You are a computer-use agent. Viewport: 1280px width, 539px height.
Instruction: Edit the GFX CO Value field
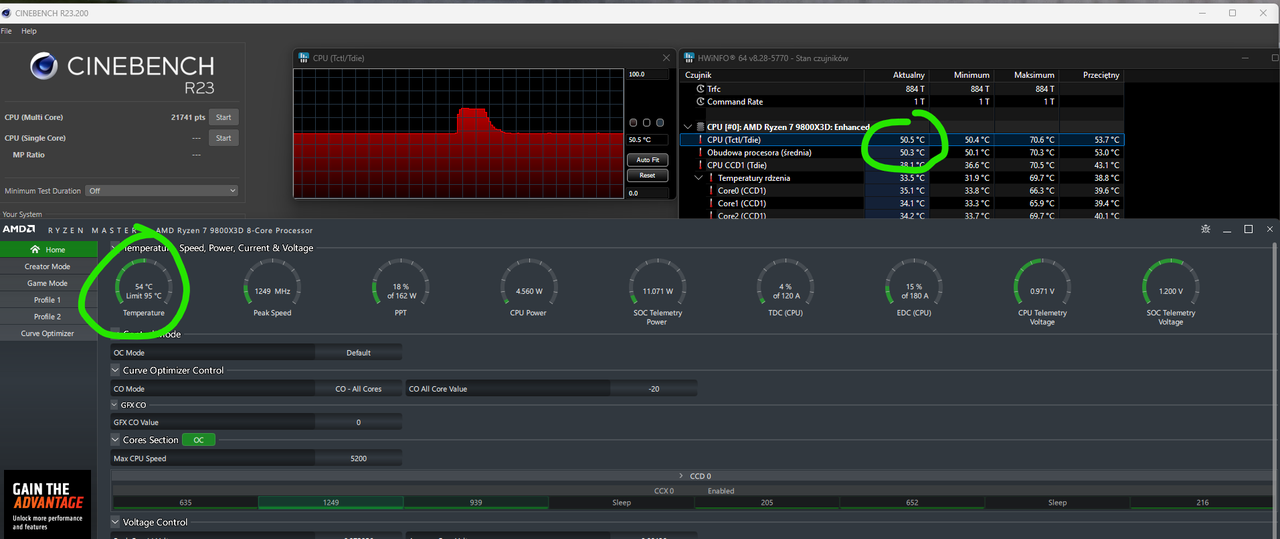tap(358, 422)
